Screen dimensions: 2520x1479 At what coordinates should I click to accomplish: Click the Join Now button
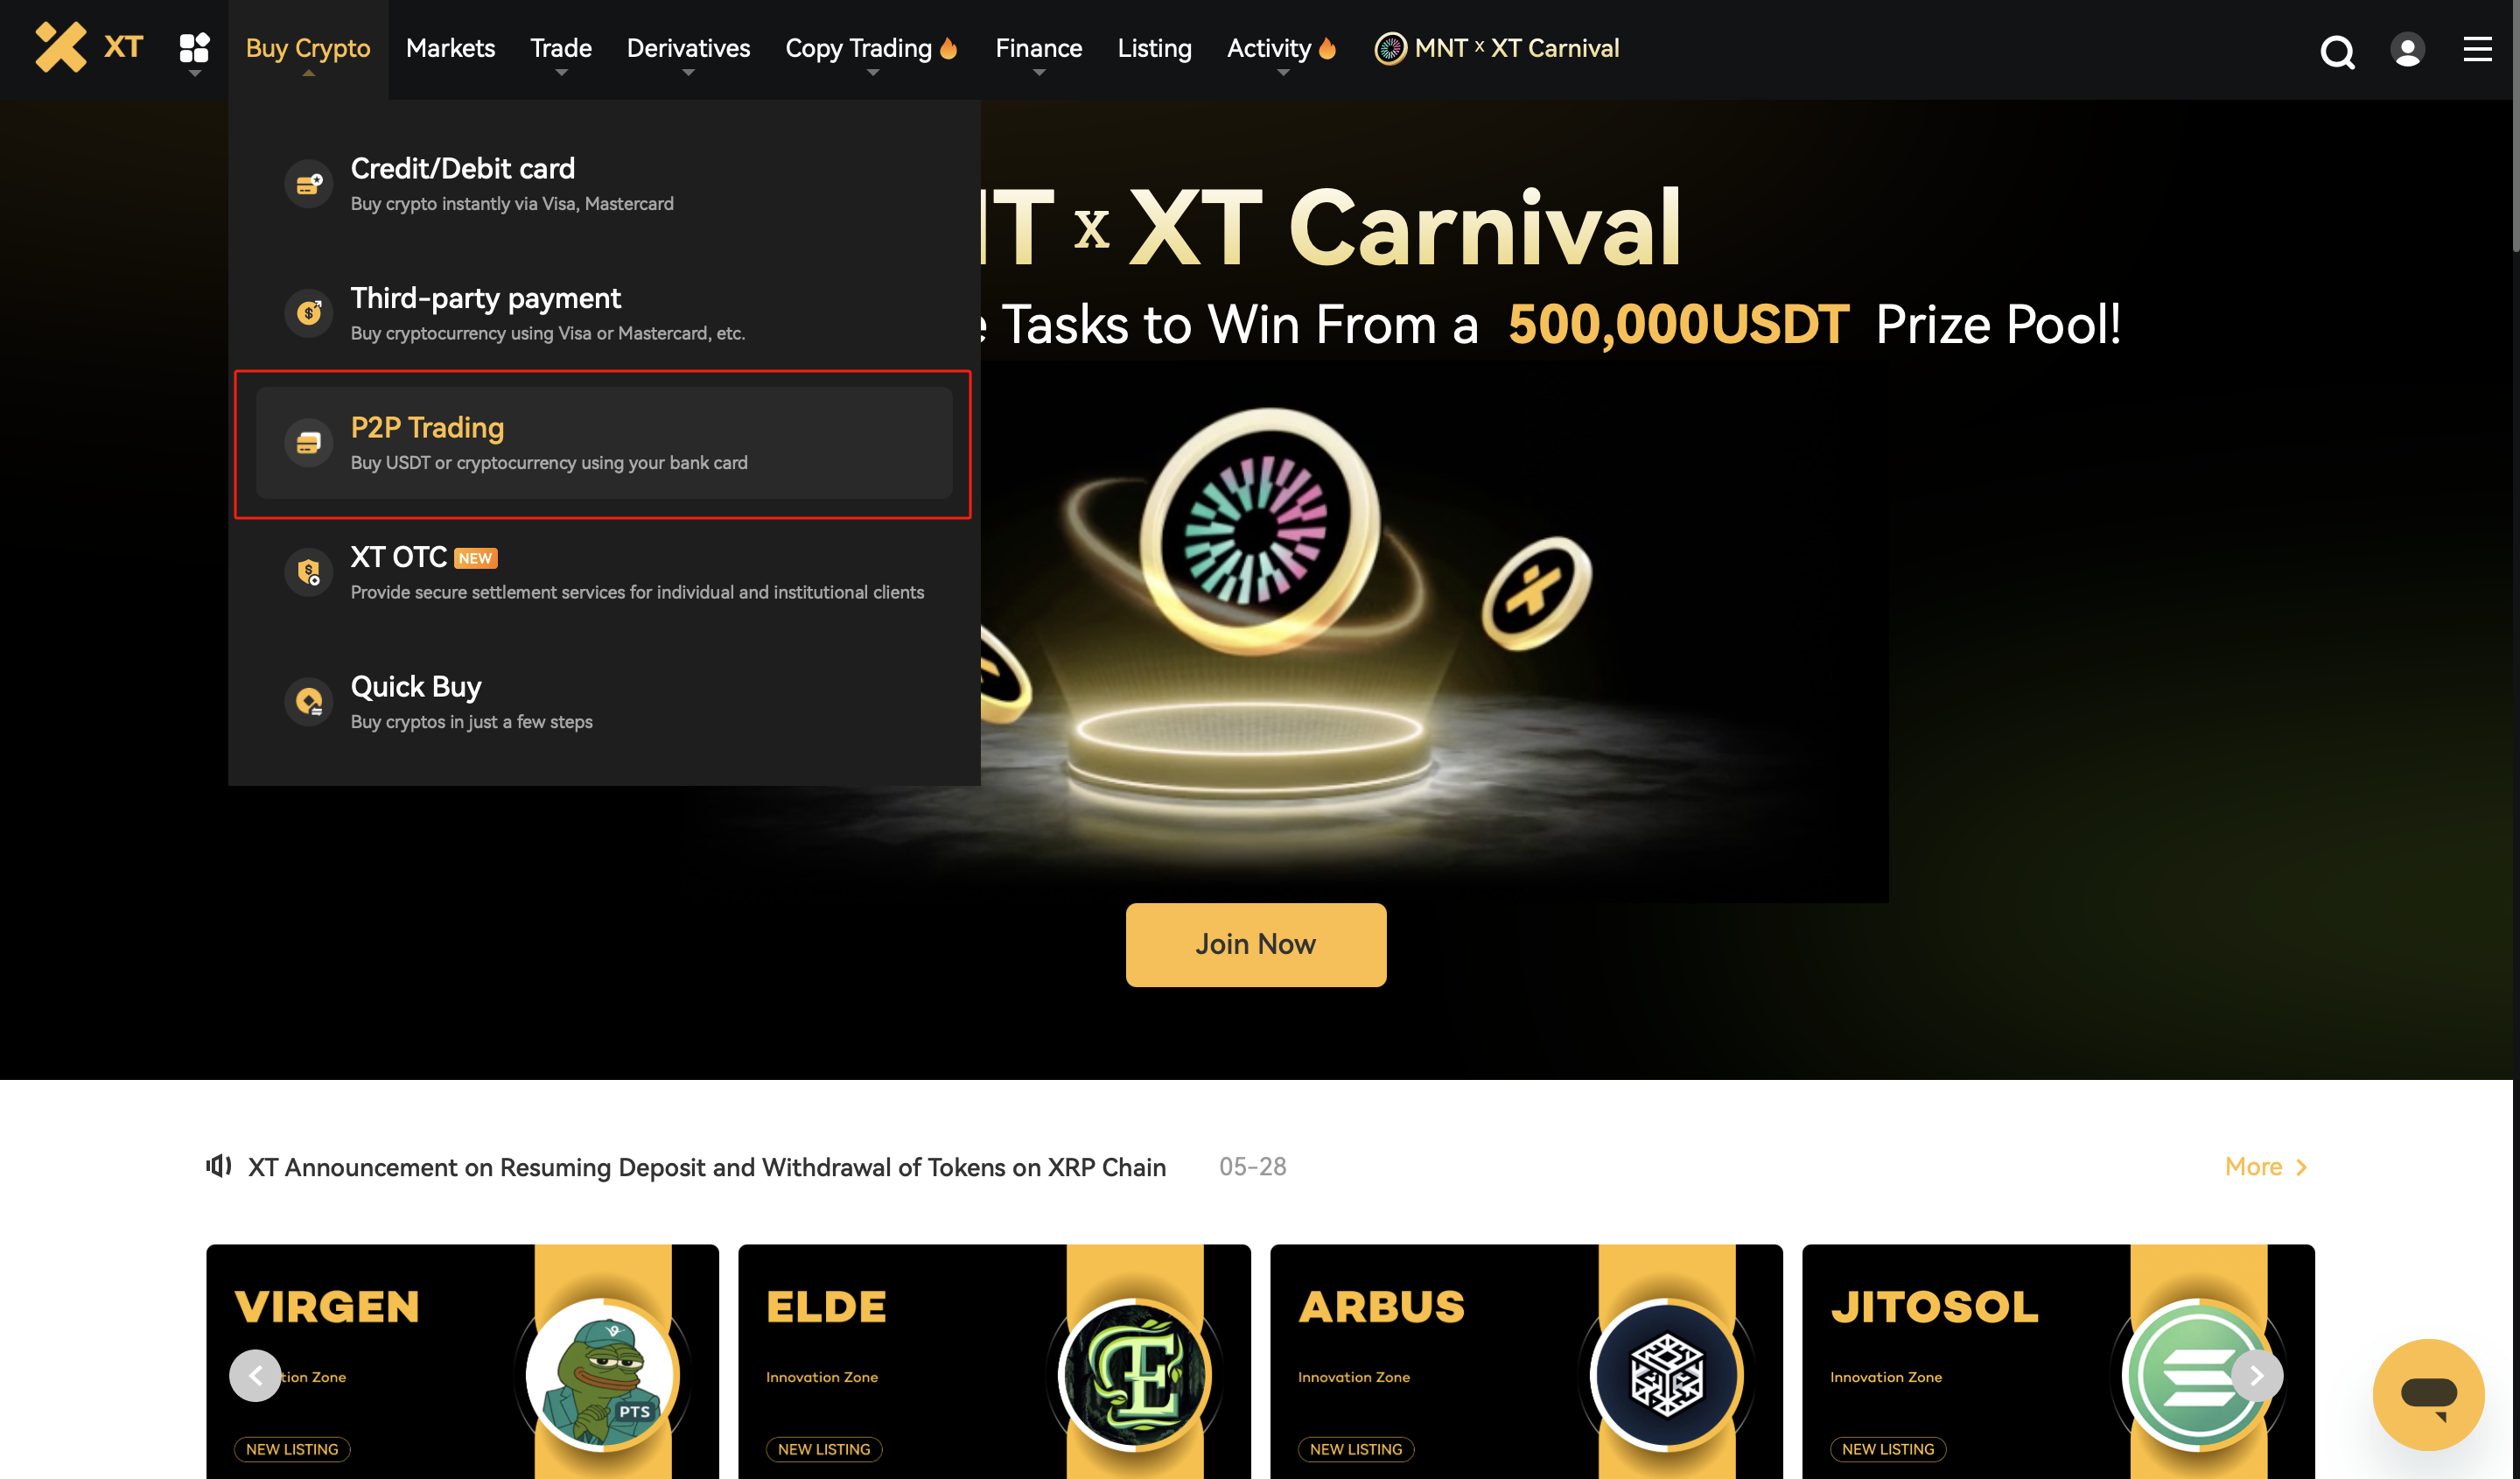tap(1256, 945)
